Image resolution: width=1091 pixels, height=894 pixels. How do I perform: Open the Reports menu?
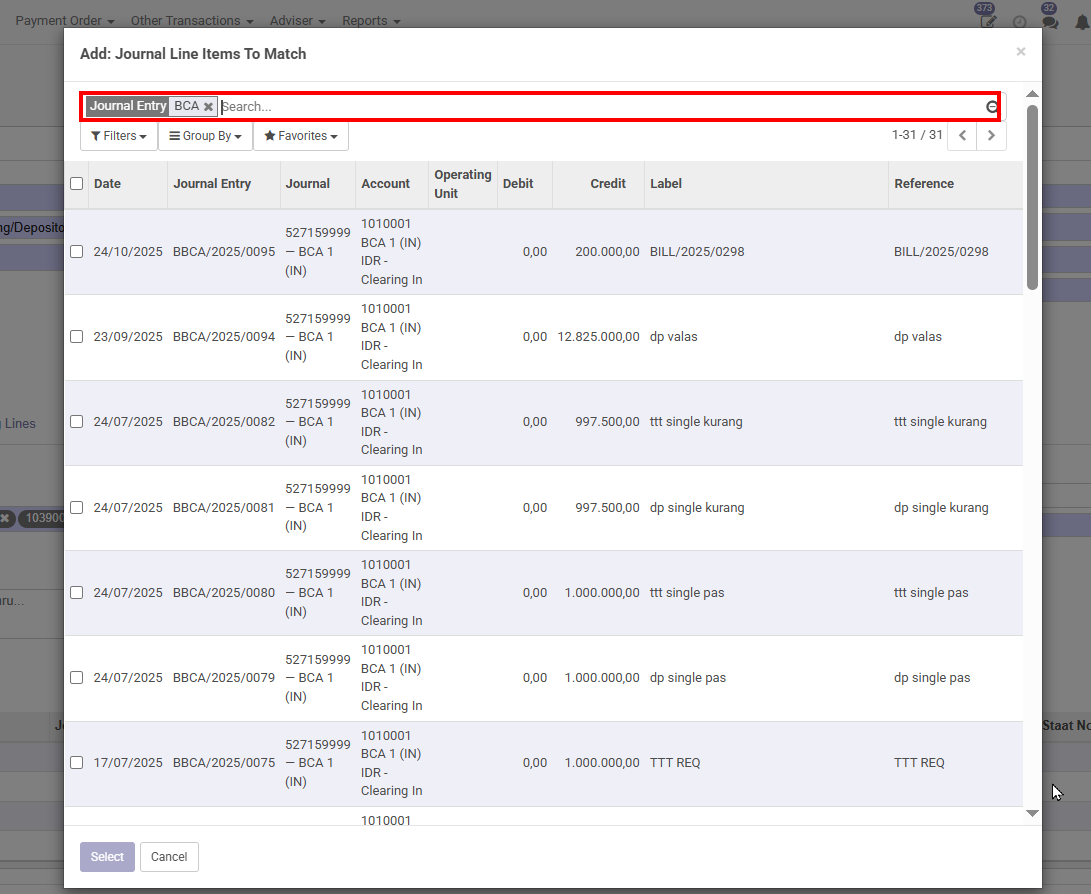[371, 21]
